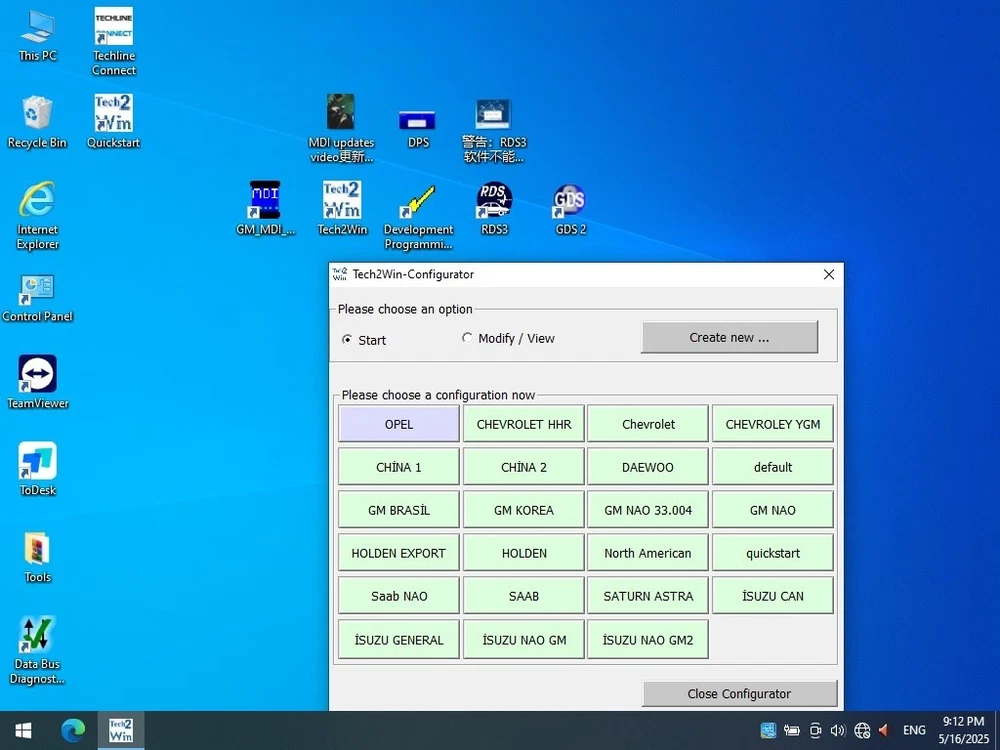This screenshot has width=1000, height=750.
Task: Open TeamViewer from the desktop
Action: tap(37, 376)
